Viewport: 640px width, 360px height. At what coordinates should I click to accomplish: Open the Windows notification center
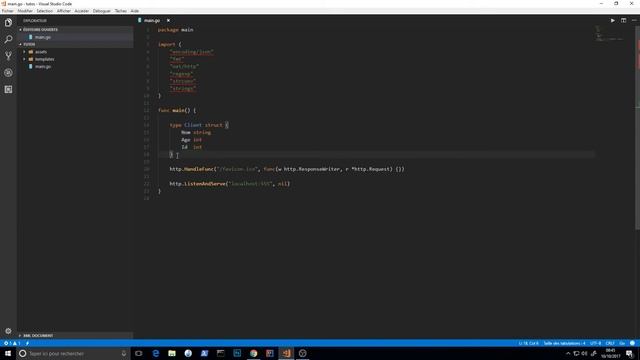tap(629, 353)
